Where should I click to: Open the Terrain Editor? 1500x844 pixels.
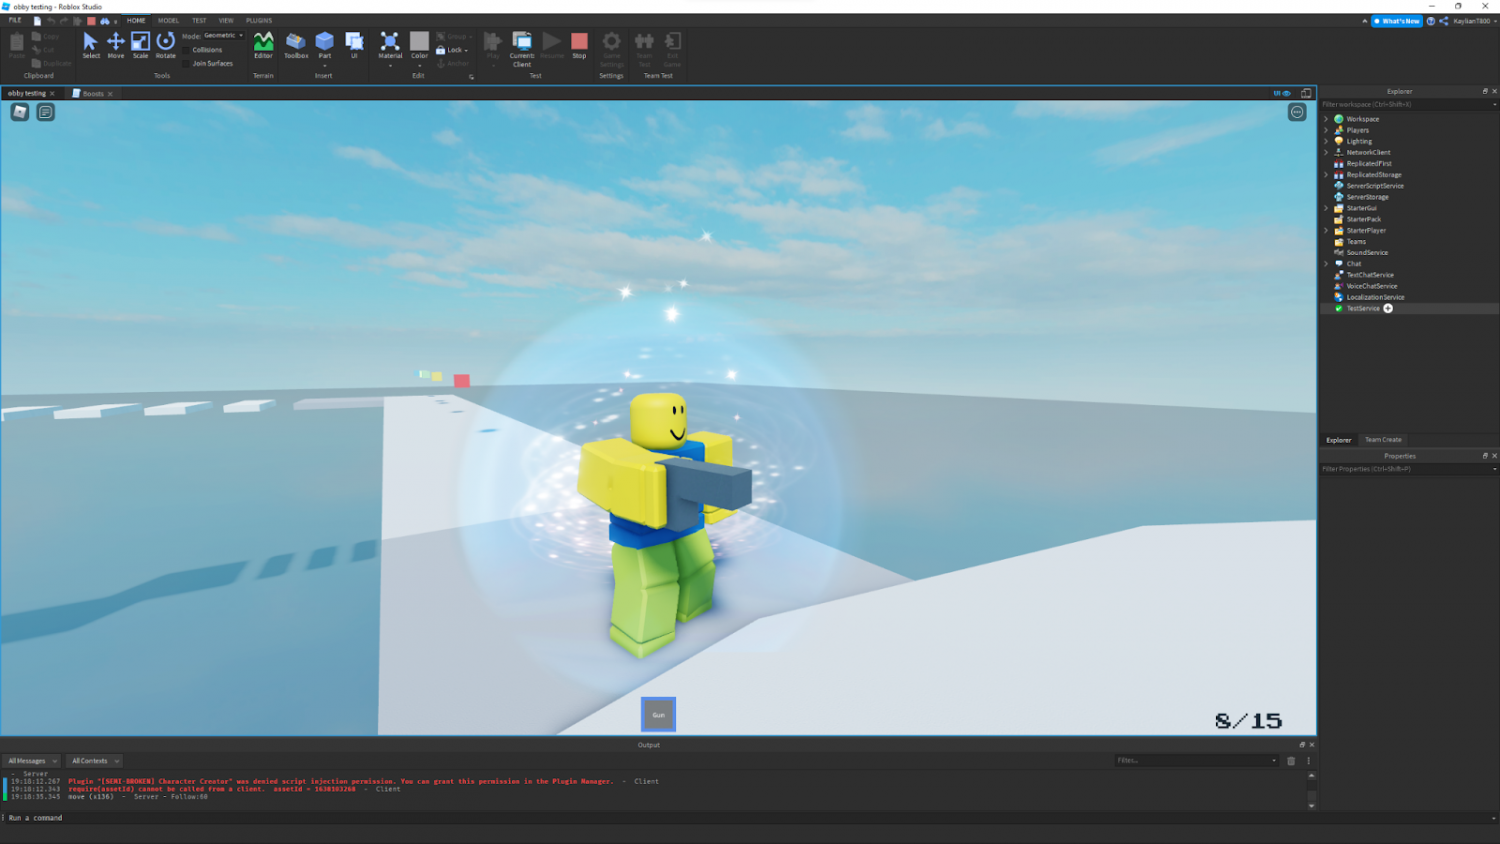[x=263, y=44]
